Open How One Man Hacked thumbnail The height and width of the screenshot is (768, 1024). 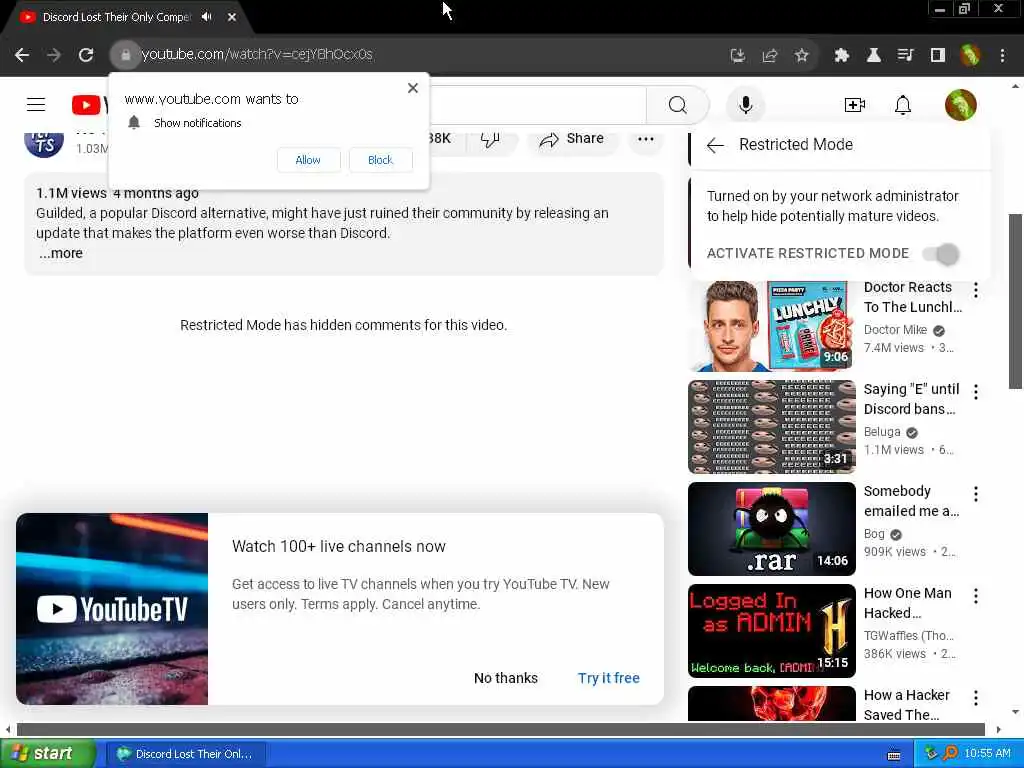pos(771,630)
